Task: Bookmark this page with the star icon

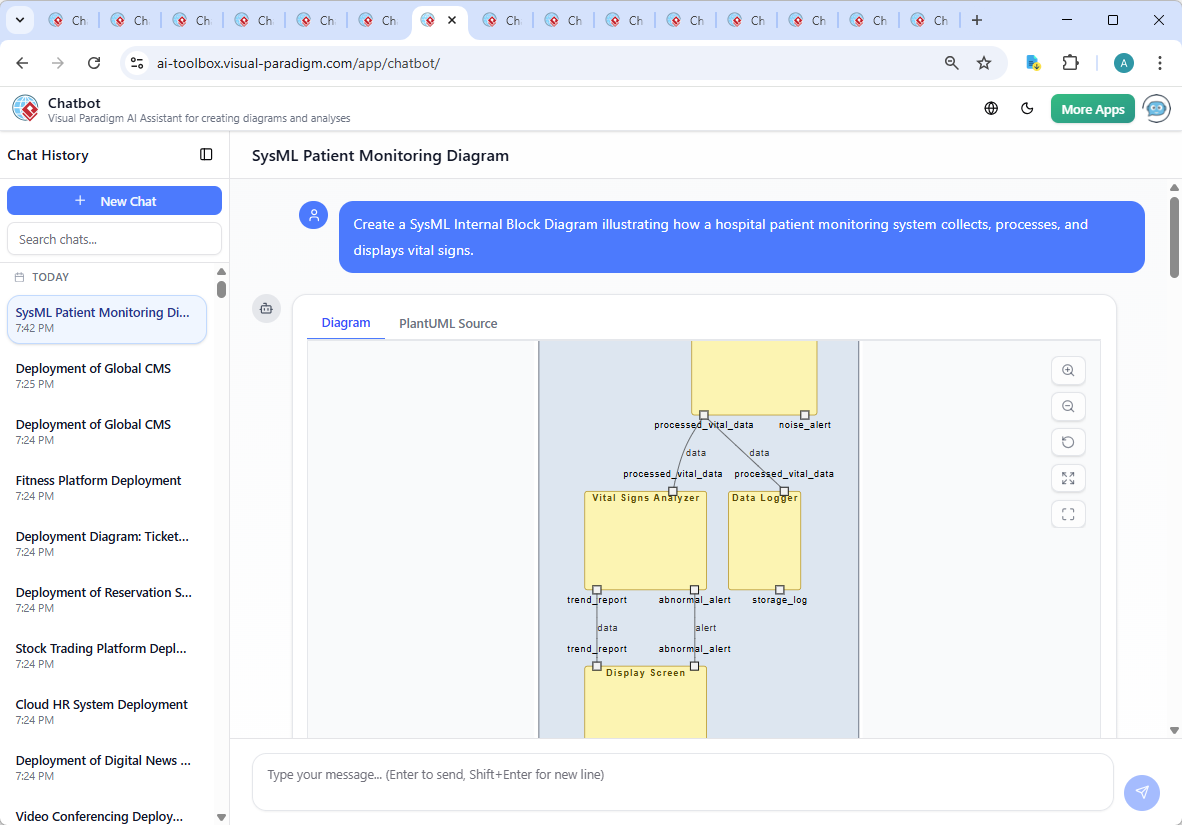Action: [x=984, y=63]
